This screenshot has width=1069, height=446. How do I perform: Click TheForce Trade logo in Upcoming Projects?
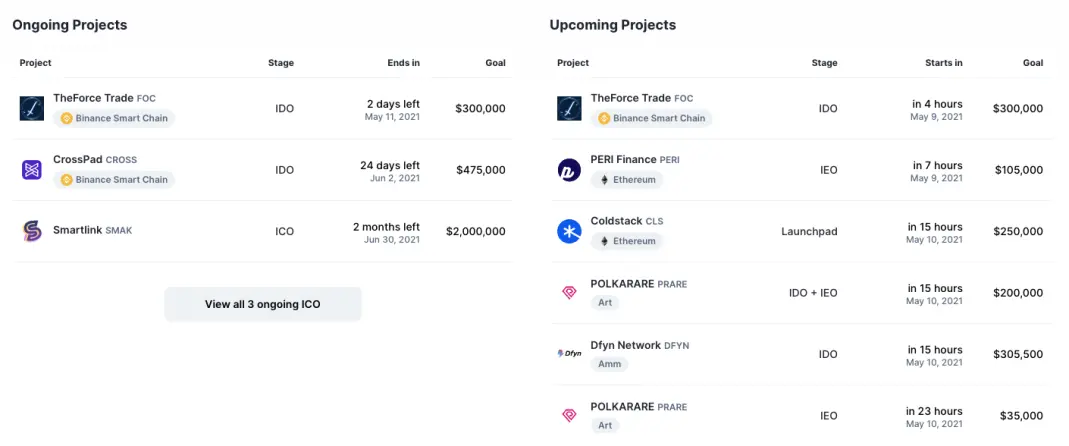[x=569, y=108]
